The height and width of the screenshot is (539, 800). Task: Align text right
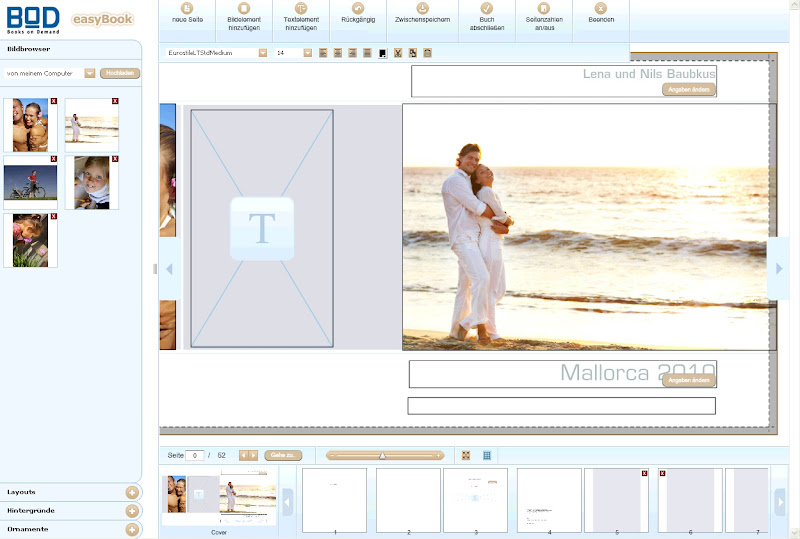click(353, 53)
